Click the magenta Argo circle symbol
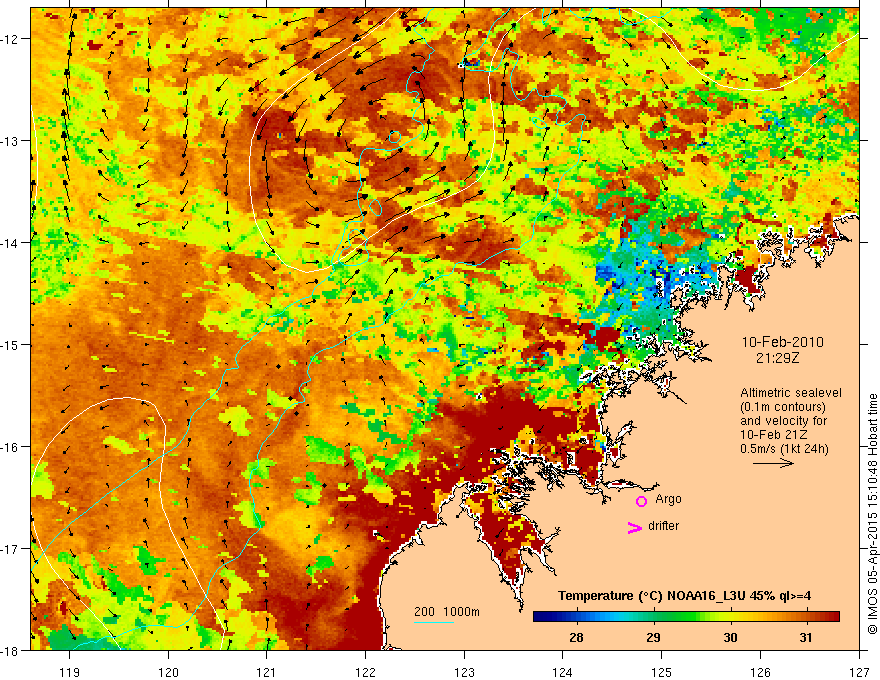The height and width of the screenshot is (680, 880). [641, 501]
